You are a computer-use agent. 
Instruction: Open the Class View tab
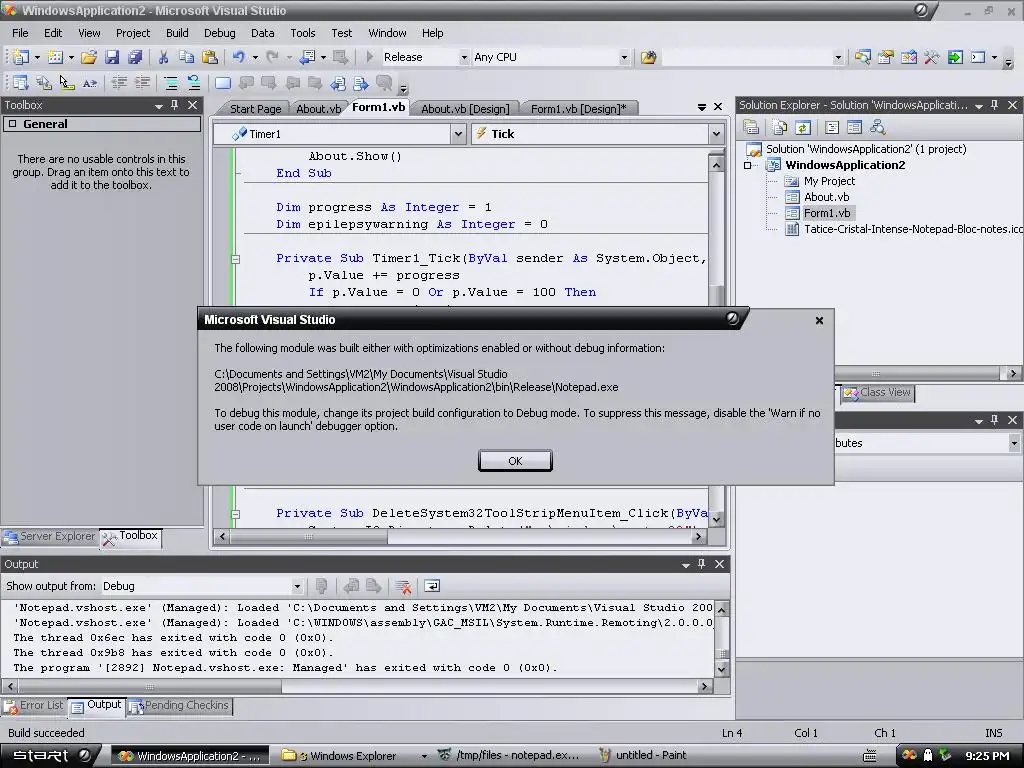[877, 392]
